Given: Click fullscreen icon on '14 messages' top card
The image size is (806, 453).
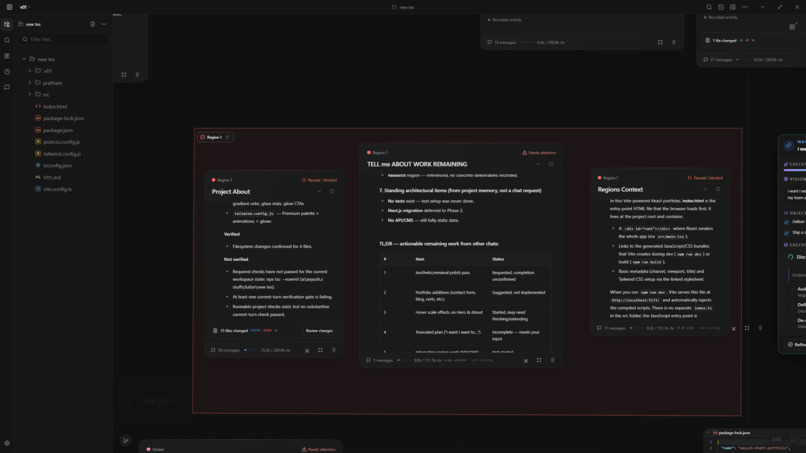Looking at the screenshot, I should 661,42.
